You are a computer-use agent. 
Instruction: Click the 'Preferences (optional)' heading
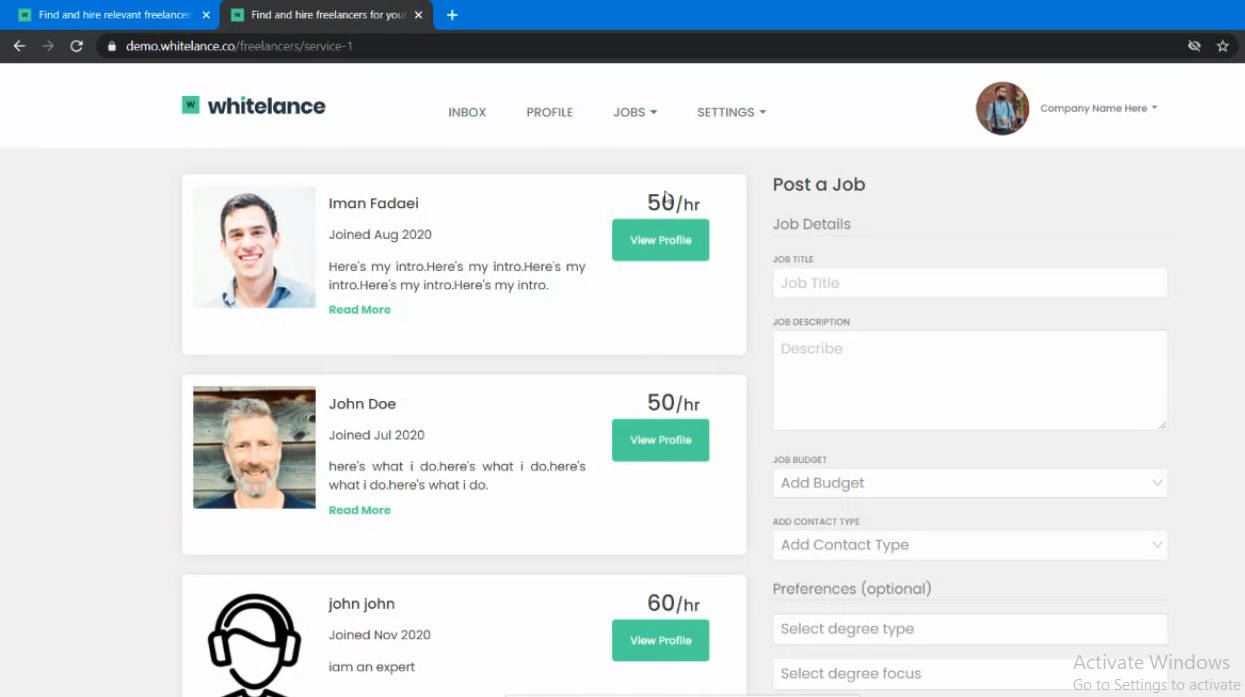tap(852, 589)
